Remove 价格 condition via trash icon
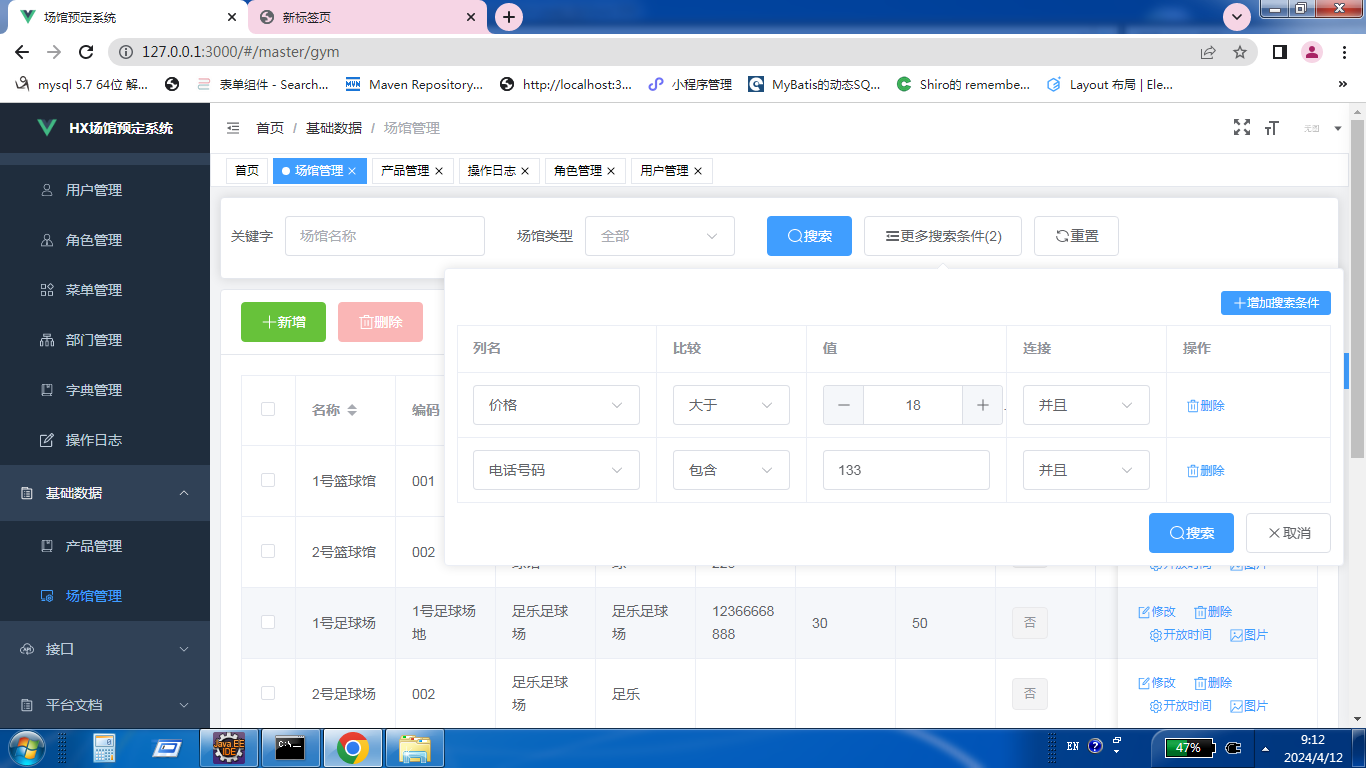This screenshot has width=1366, height=768. [x=1203, y=405]
